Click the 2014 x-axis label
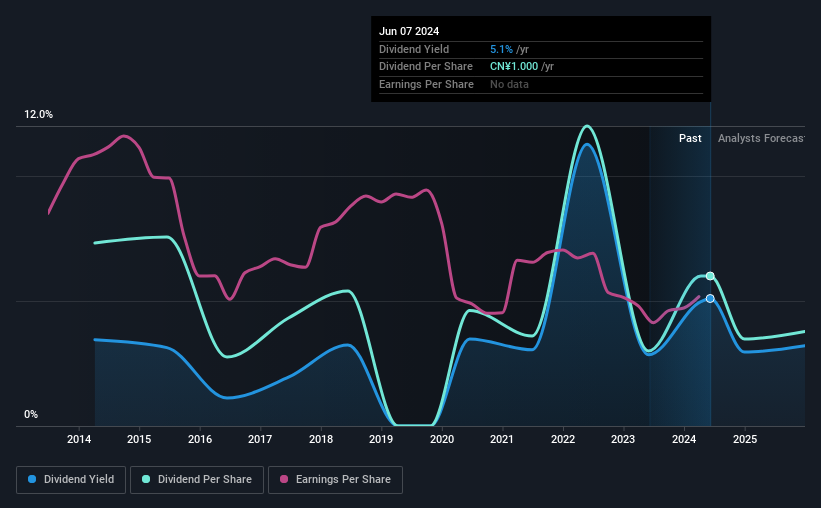Screen dimensions: 821x508 click(x=79, y=439)
